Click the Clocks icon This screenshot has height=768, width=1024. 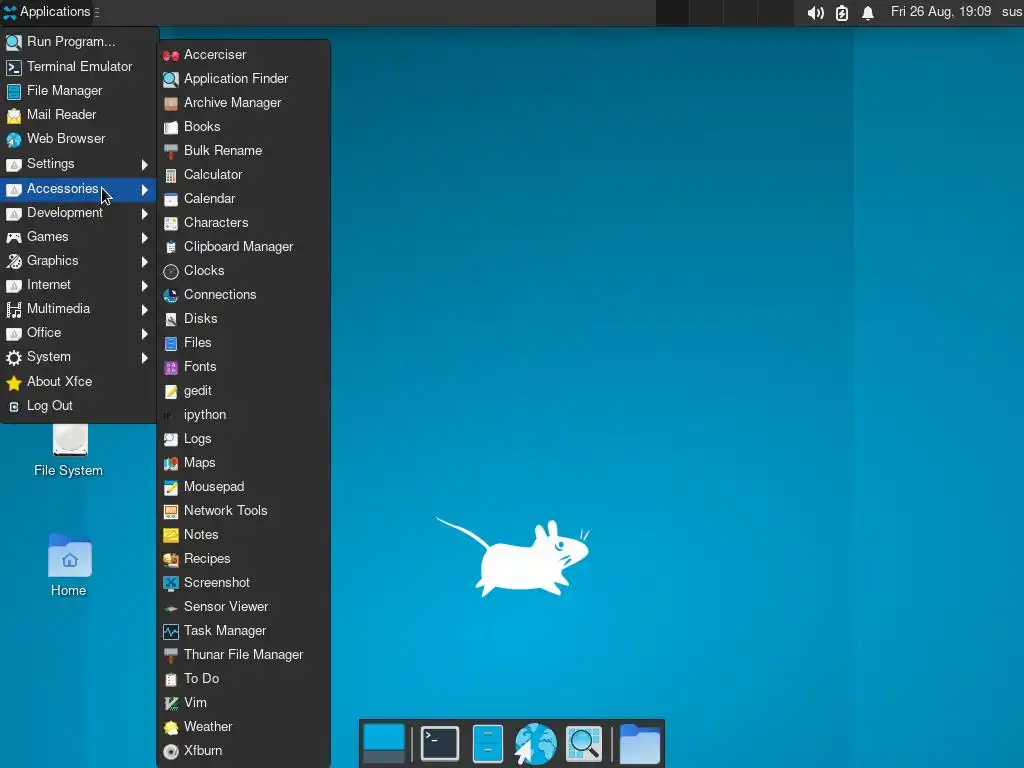pyautogui.click(x=170, y=271)
